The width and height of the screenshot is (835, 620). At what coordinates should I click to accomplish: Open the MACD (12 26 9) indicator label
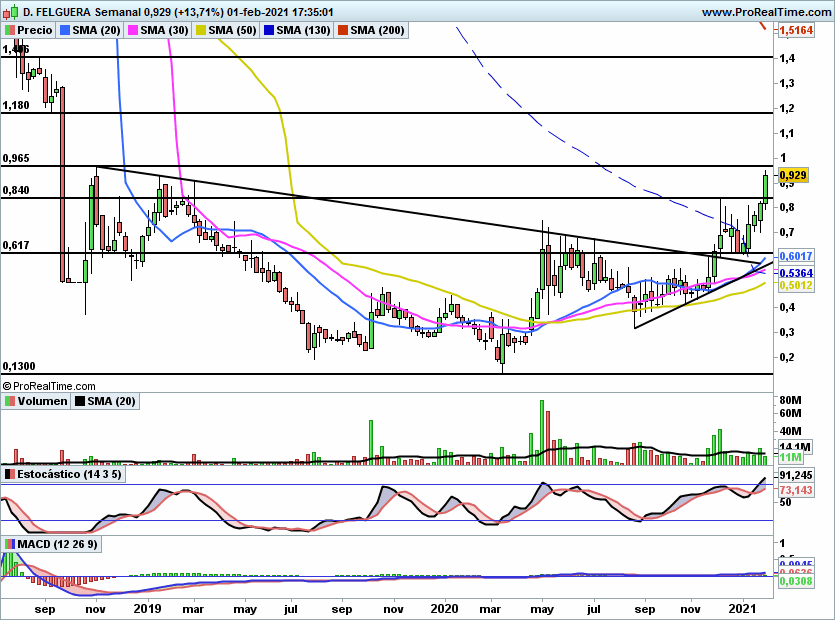click(x=52, y=544)
